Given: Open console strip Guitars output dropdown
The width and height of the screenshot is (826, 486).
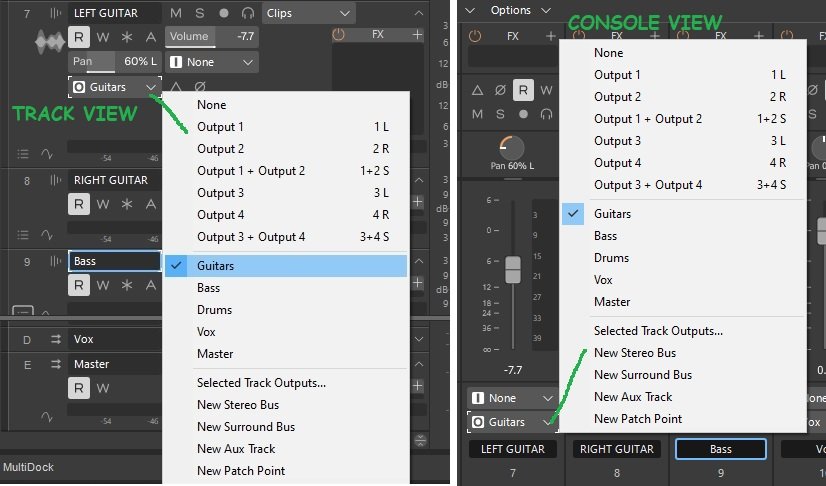Looking at the screenshot, I should [x=510, y=422].
